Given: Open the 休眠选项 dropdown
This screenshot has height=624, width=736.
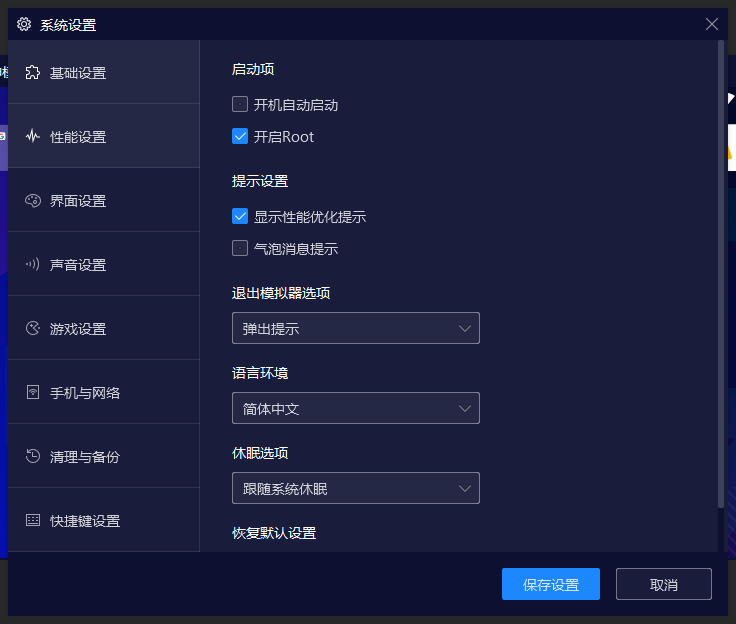Looking at the screenshot, I should (x=355, y=488).
